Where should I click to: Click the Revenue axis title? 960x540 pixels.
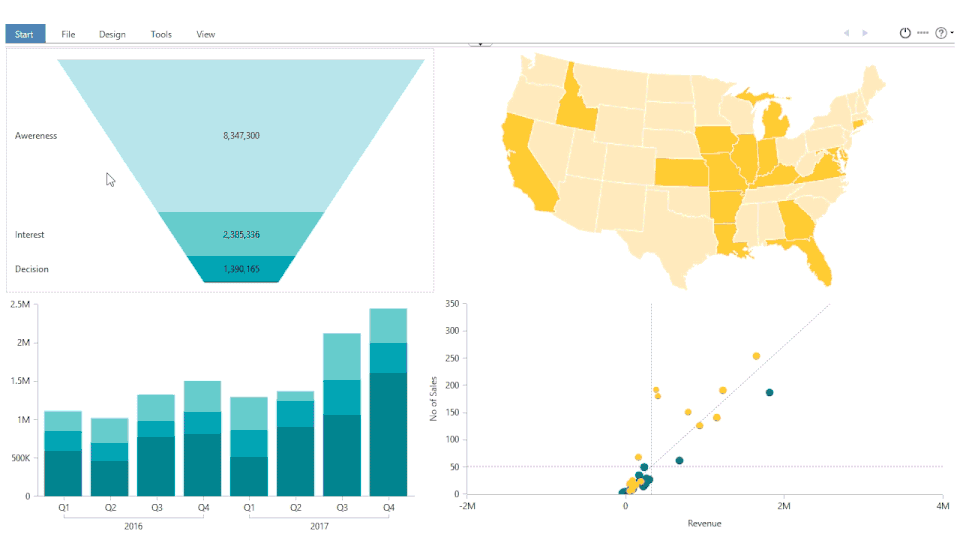[704, 523]
